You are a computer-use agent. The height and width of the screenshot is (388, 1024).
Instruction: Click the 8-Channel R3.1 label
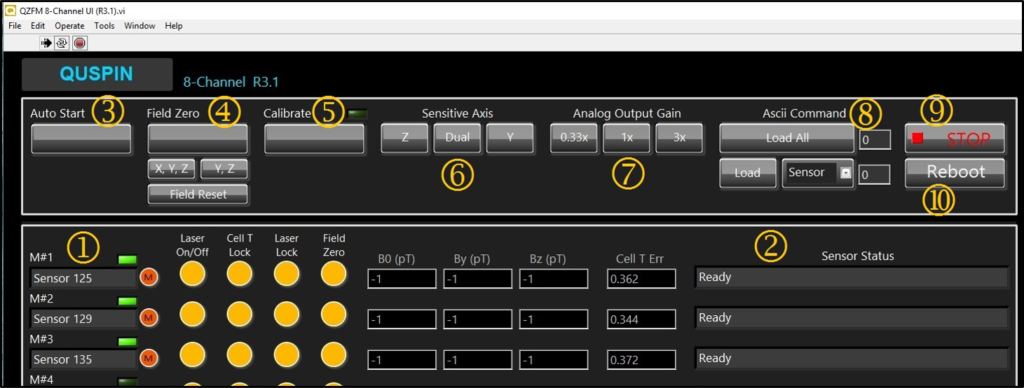coord(231,82)
